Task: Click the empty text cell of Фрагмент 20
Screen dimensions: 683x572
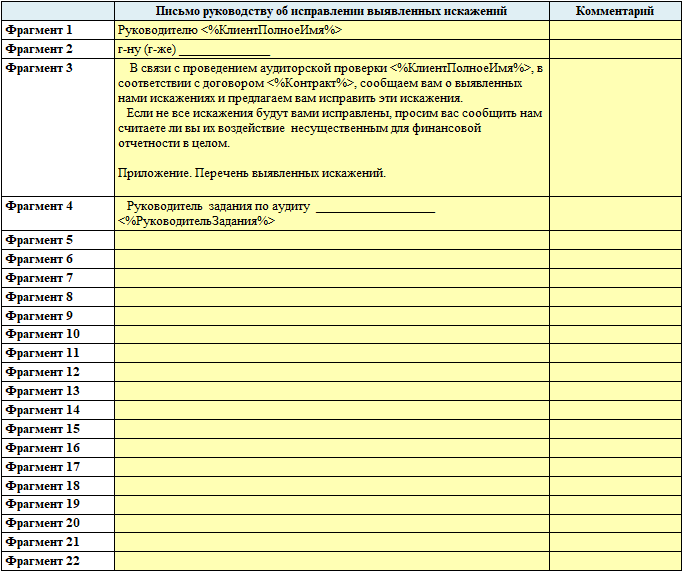Action: click(331, 523)
